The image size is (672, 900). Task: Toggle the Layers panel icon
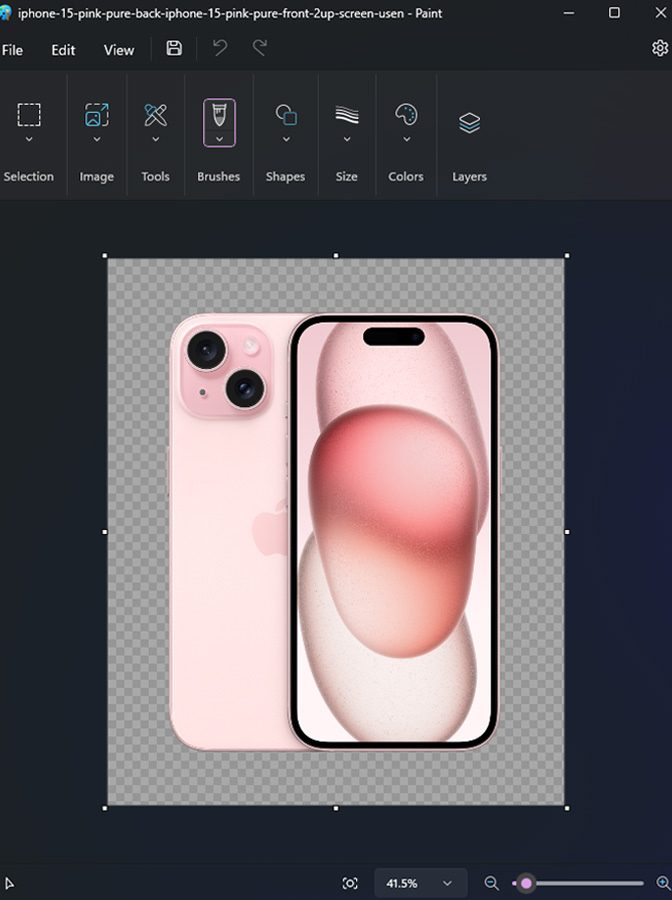[469, 123]
